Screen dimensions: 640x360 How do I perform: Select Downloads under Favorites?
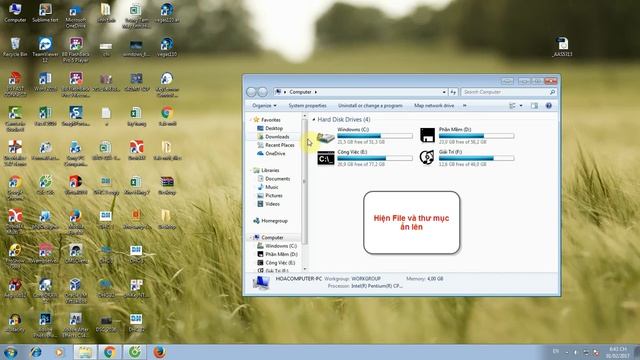click(273, 137)
